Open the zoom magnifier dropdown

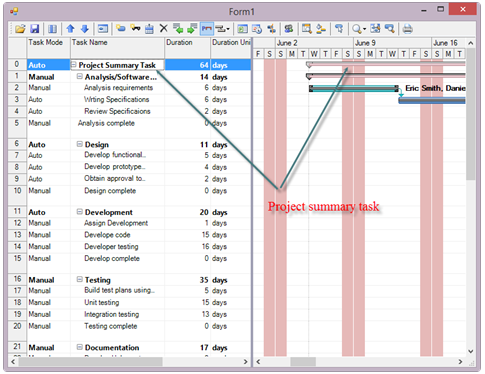click(x=359, y=29)
